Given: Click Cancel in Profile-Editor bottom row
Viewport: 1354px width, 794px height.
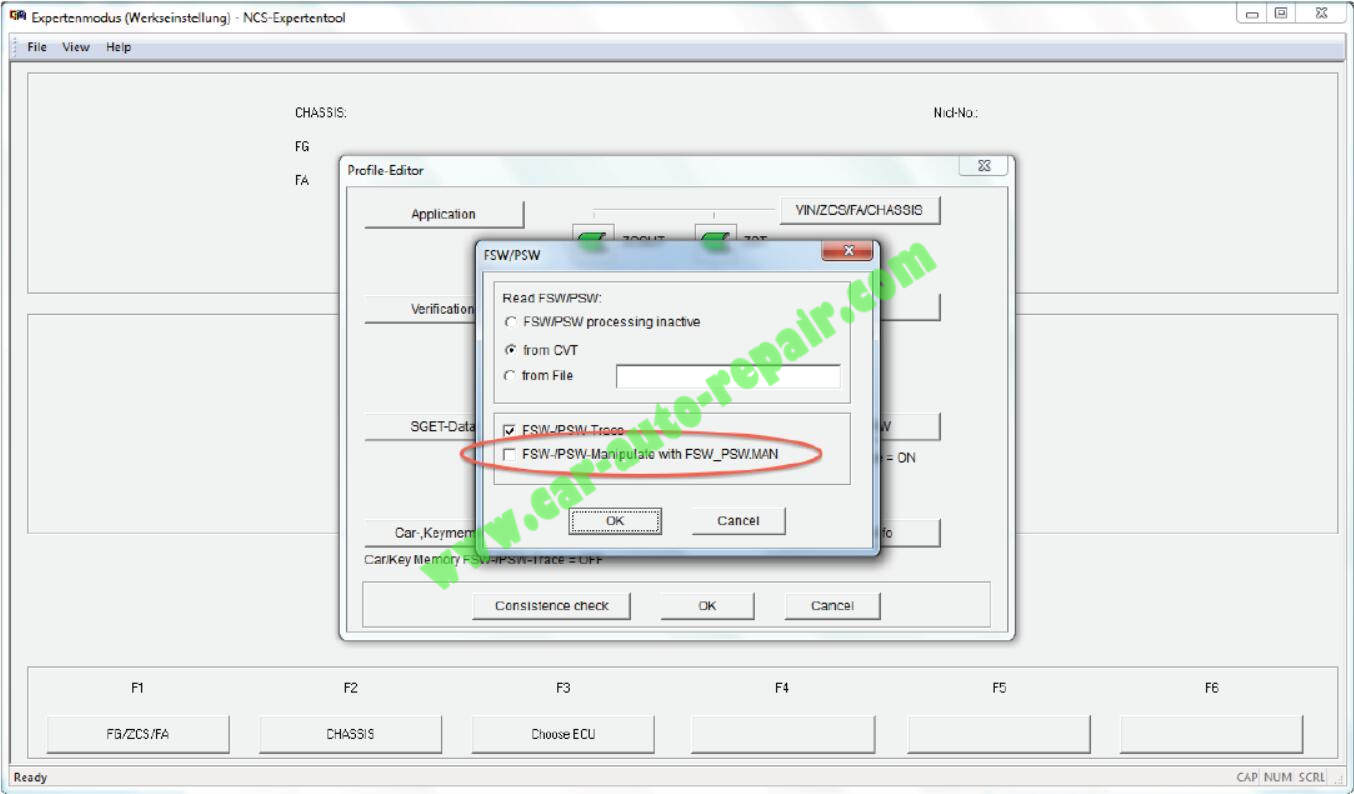Looking at the screenshot, I should (x=832, y=606).
